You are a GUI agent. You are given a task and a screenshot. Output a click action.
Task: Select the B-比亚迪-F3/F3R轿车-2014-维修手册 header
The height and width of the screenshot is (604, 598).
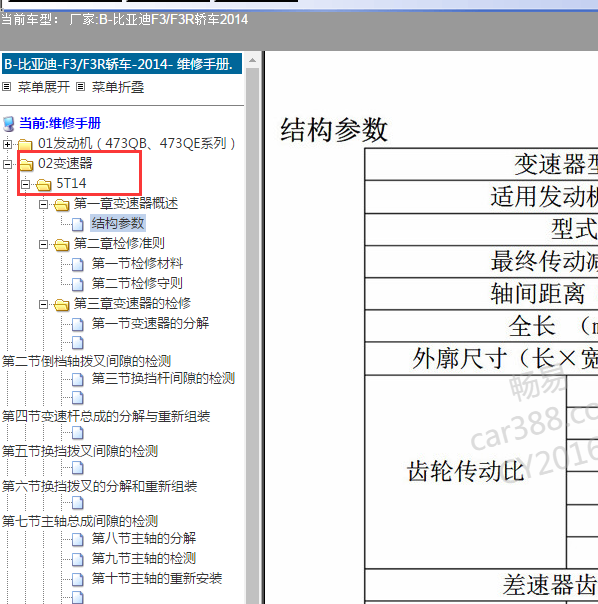tap(122, 64)
